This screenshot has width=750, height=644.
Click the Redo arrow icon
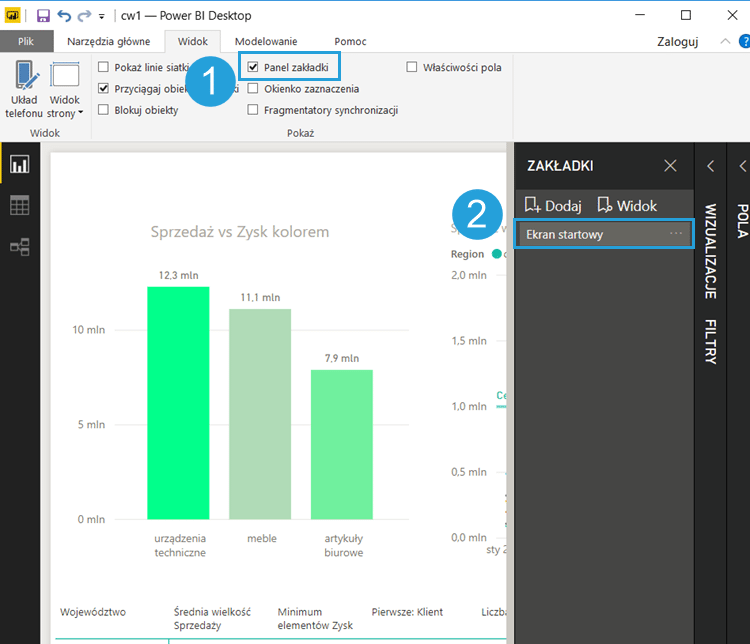tap(84, 16)
